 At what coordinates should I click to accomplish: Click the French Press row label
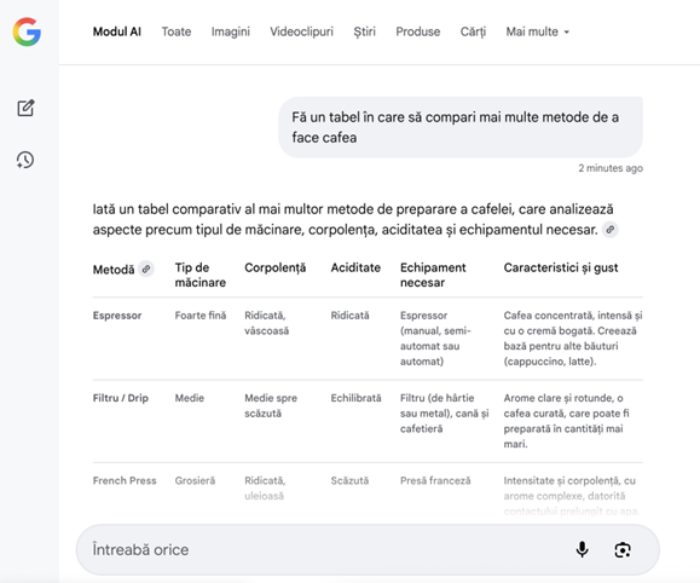click(124, 481)
